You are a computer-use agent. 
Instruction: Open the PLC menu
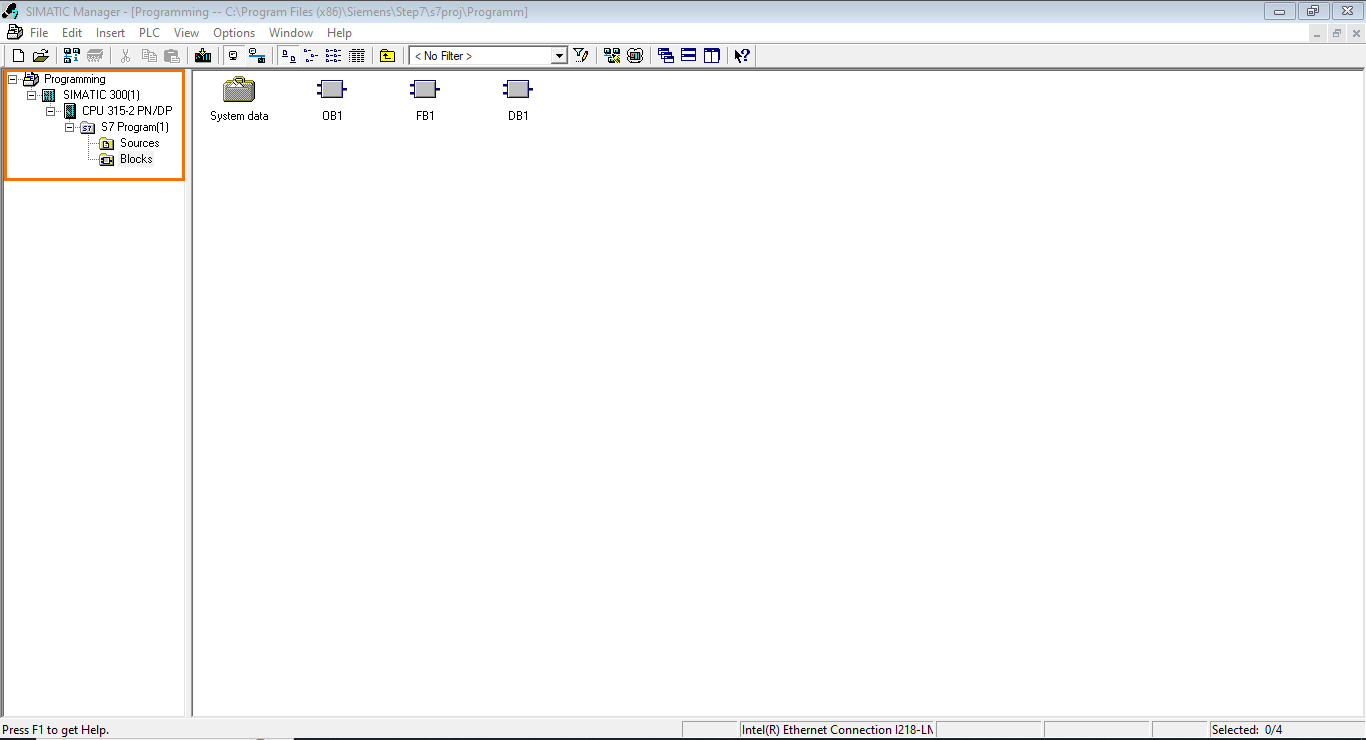[x=149, y=33]
